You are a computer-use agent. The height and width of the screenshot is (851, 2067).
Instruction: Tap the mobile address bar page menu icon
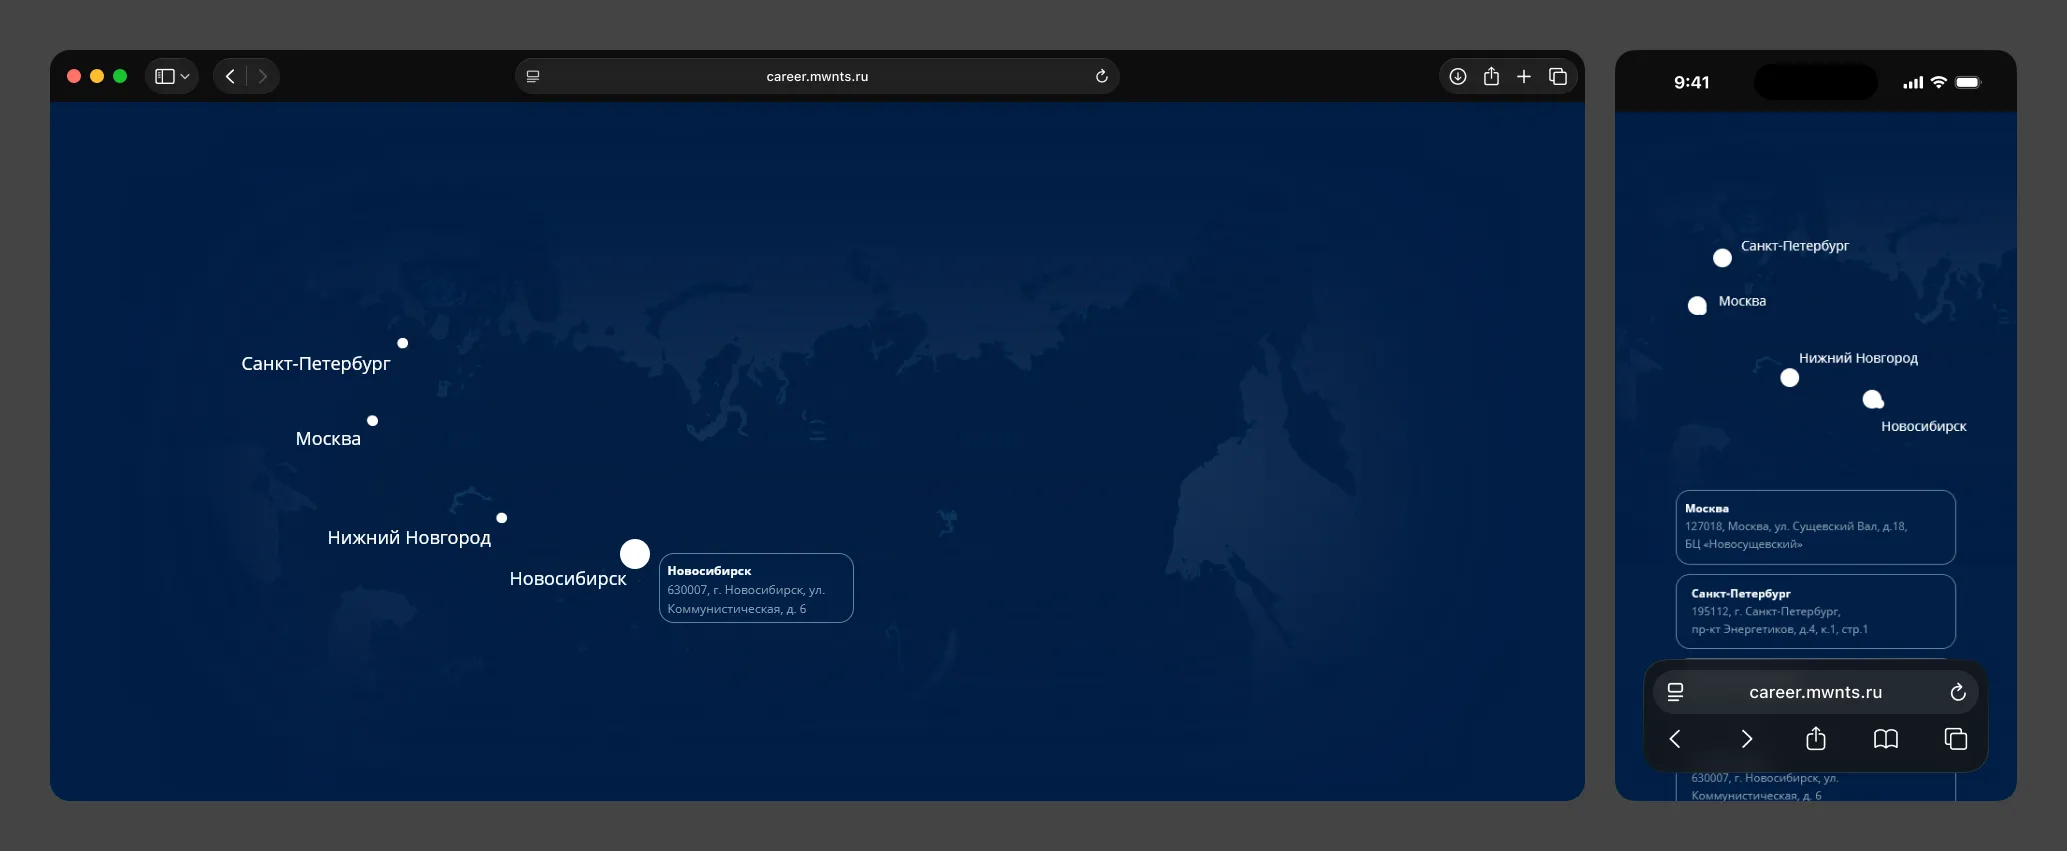tap(1676, 692)
